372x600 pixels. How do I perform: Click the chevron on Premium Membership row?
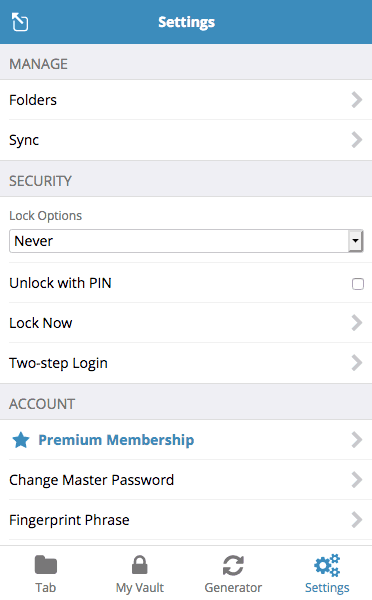click(357, 440)
